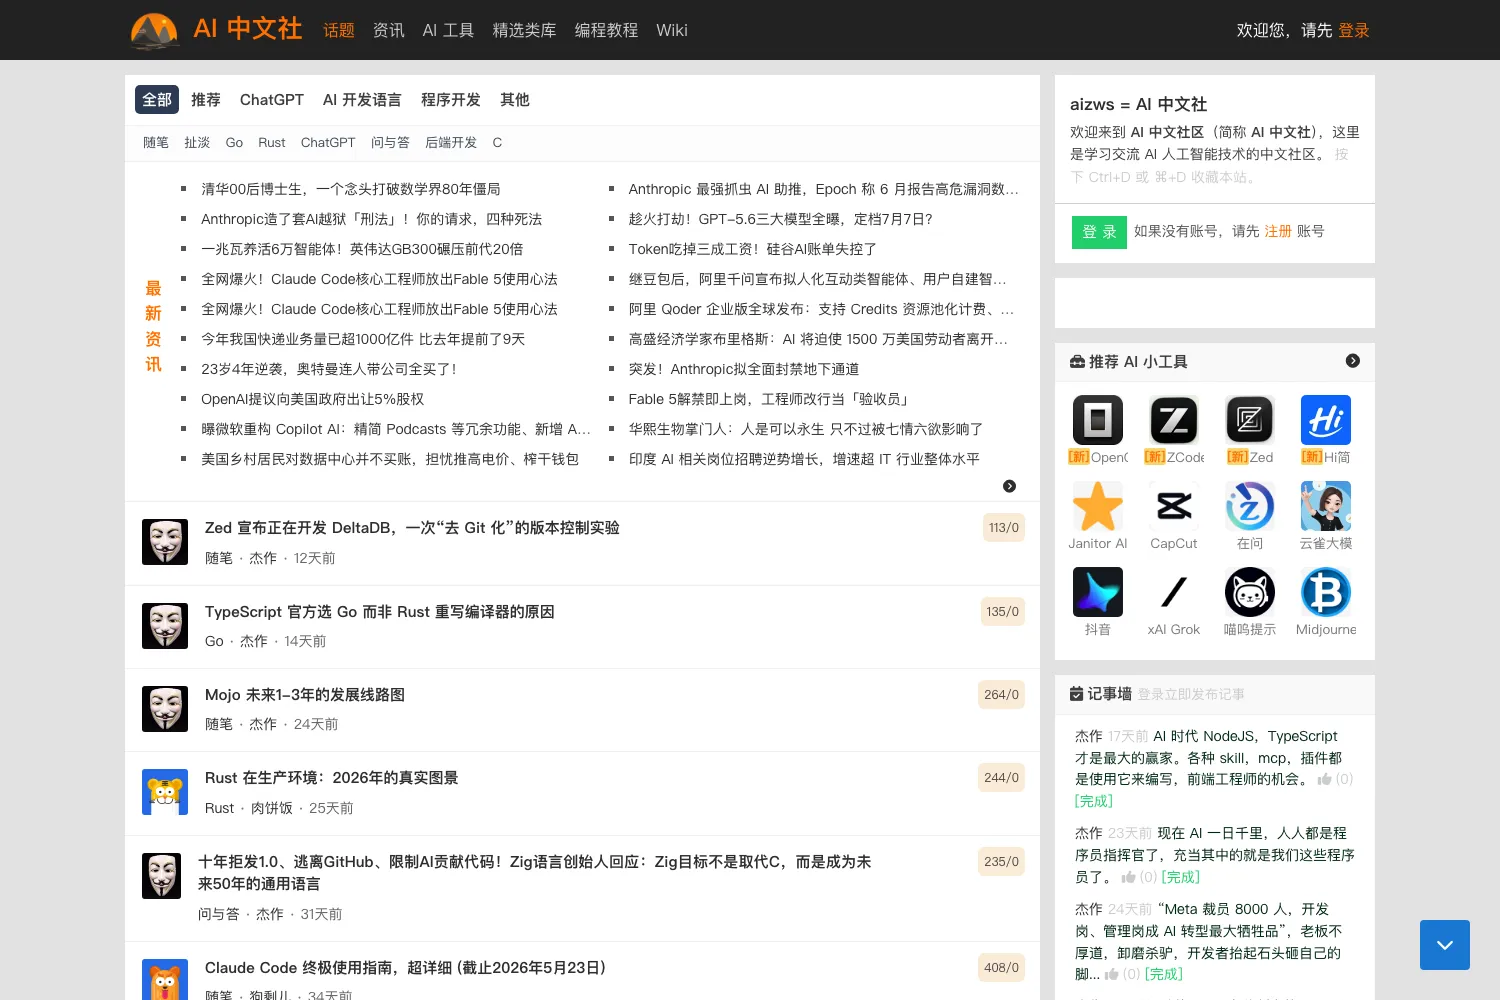Select the 全部 category tab
Viewport: 1500px width, 1000px height.
click(157, 100)
